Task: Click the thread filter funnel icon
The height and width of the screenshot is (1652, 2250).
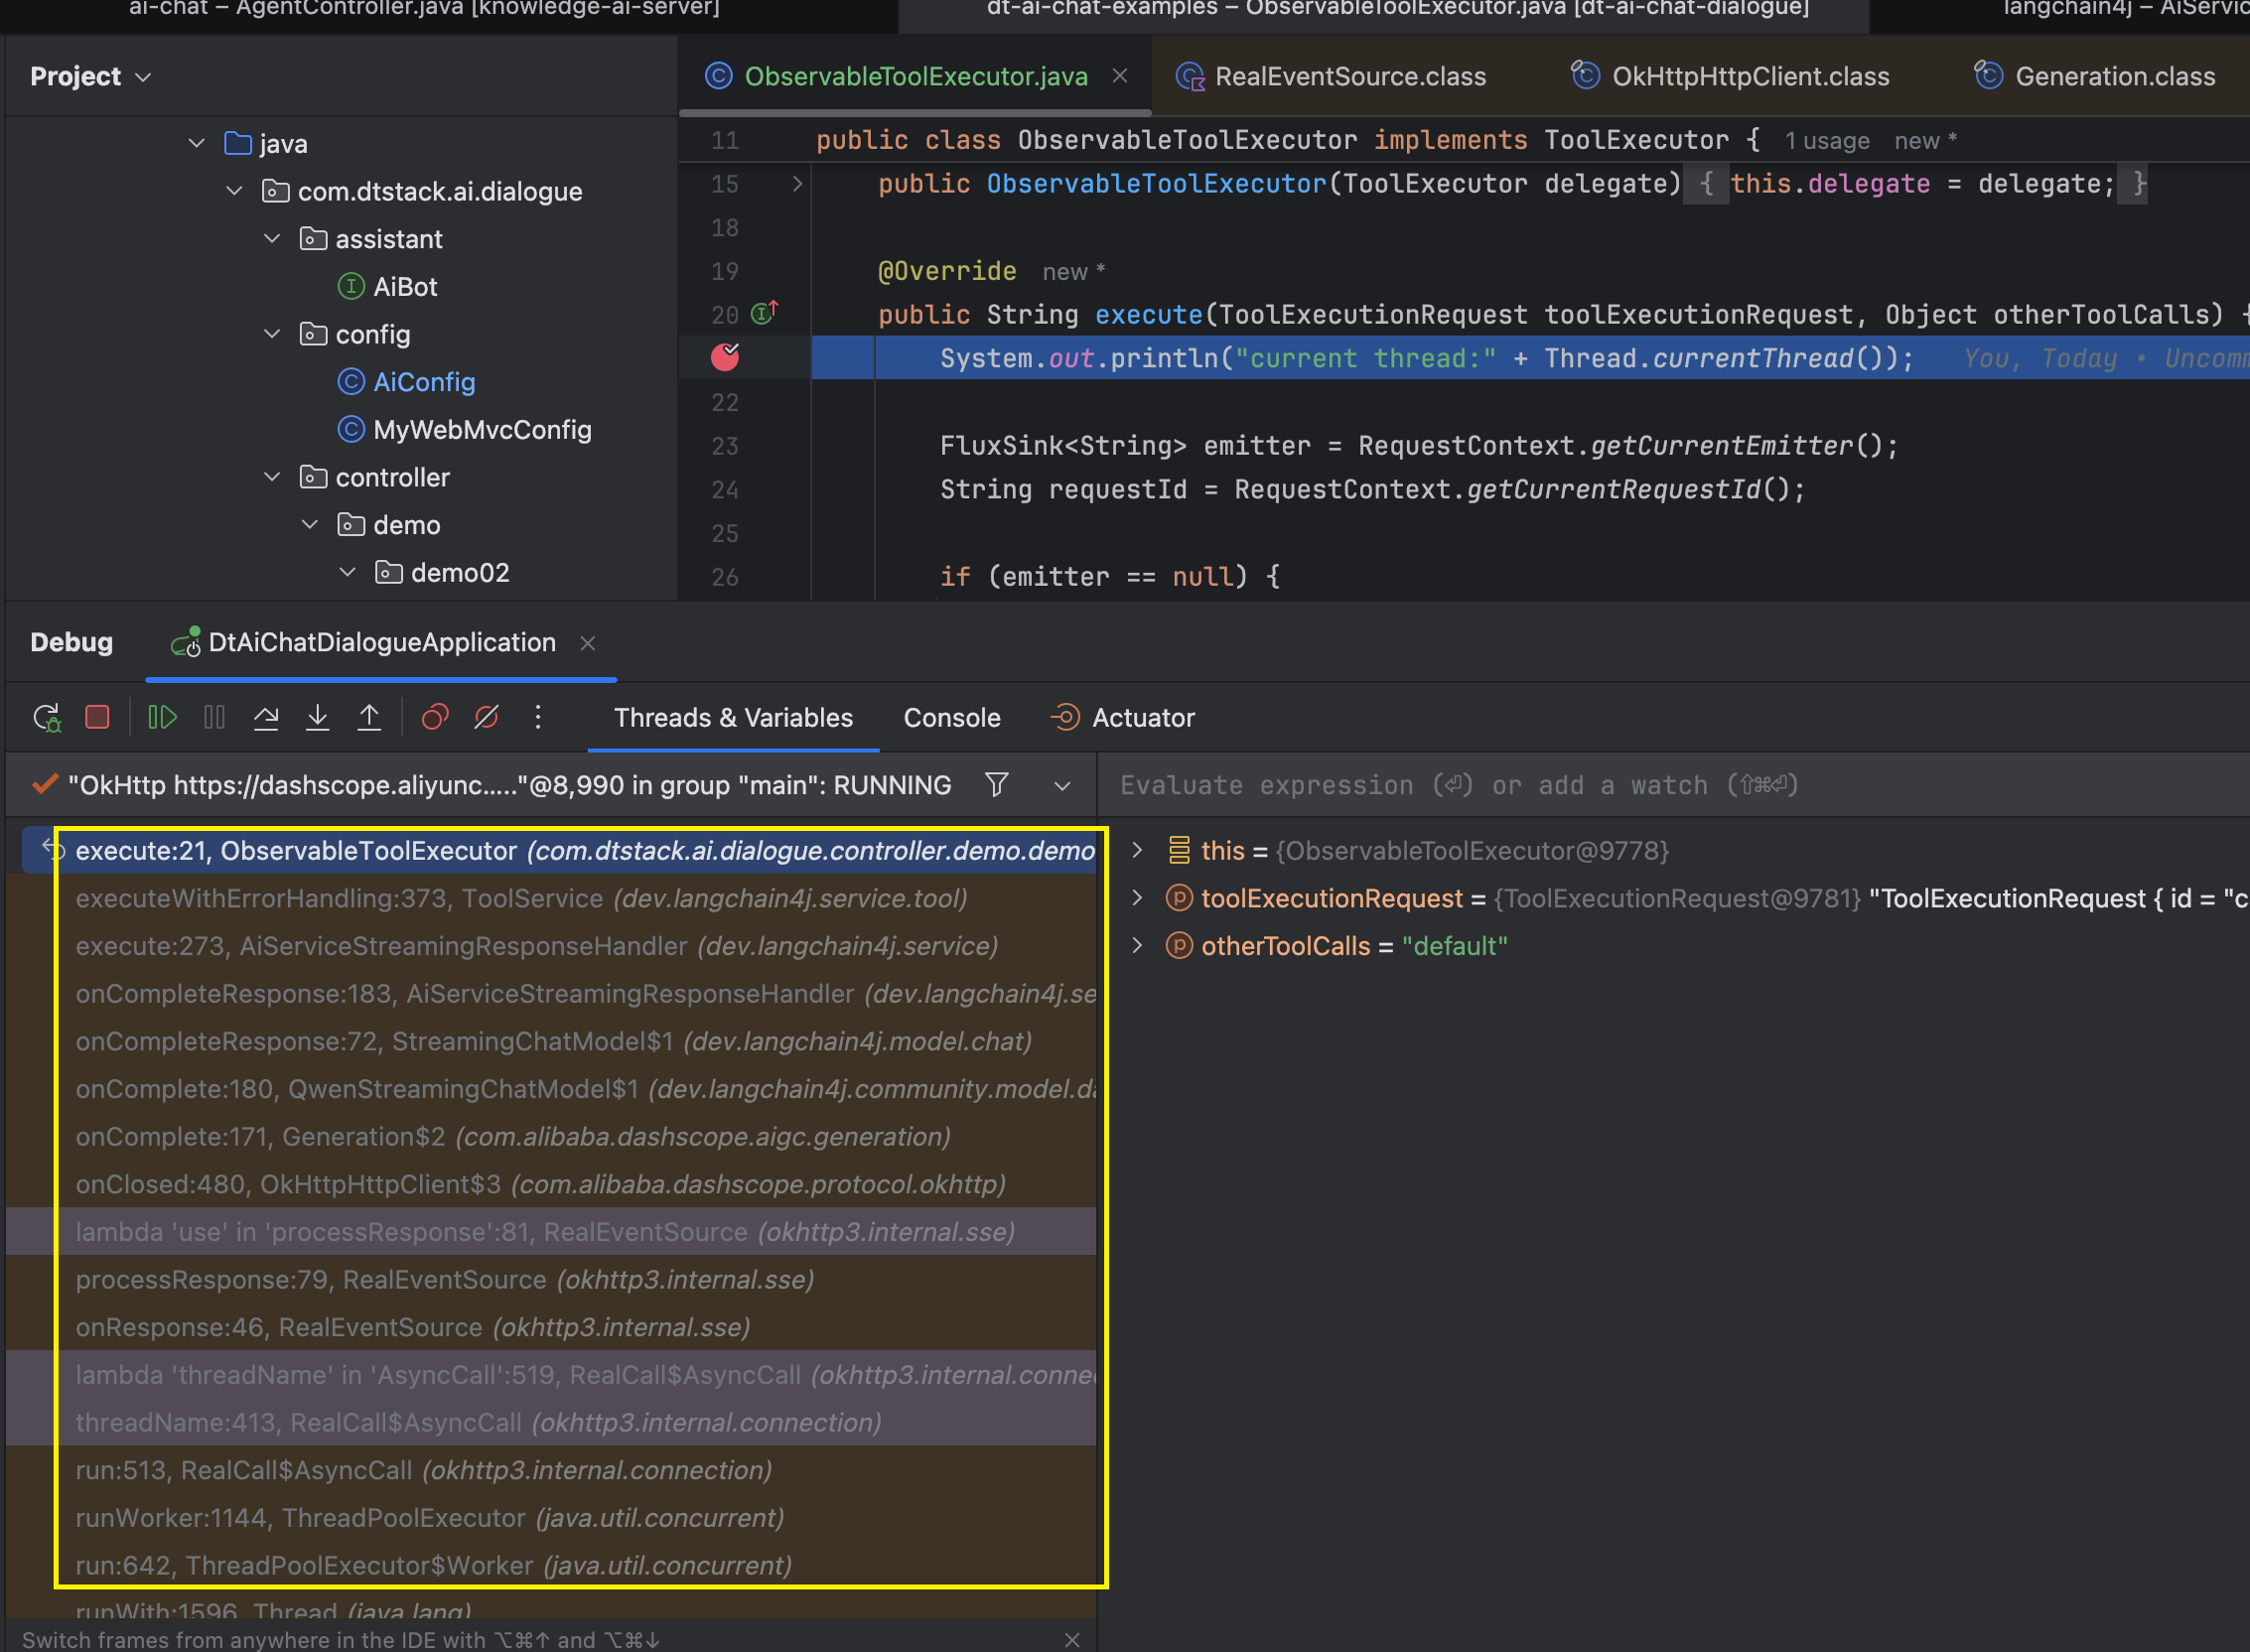Action: [996, 785]
